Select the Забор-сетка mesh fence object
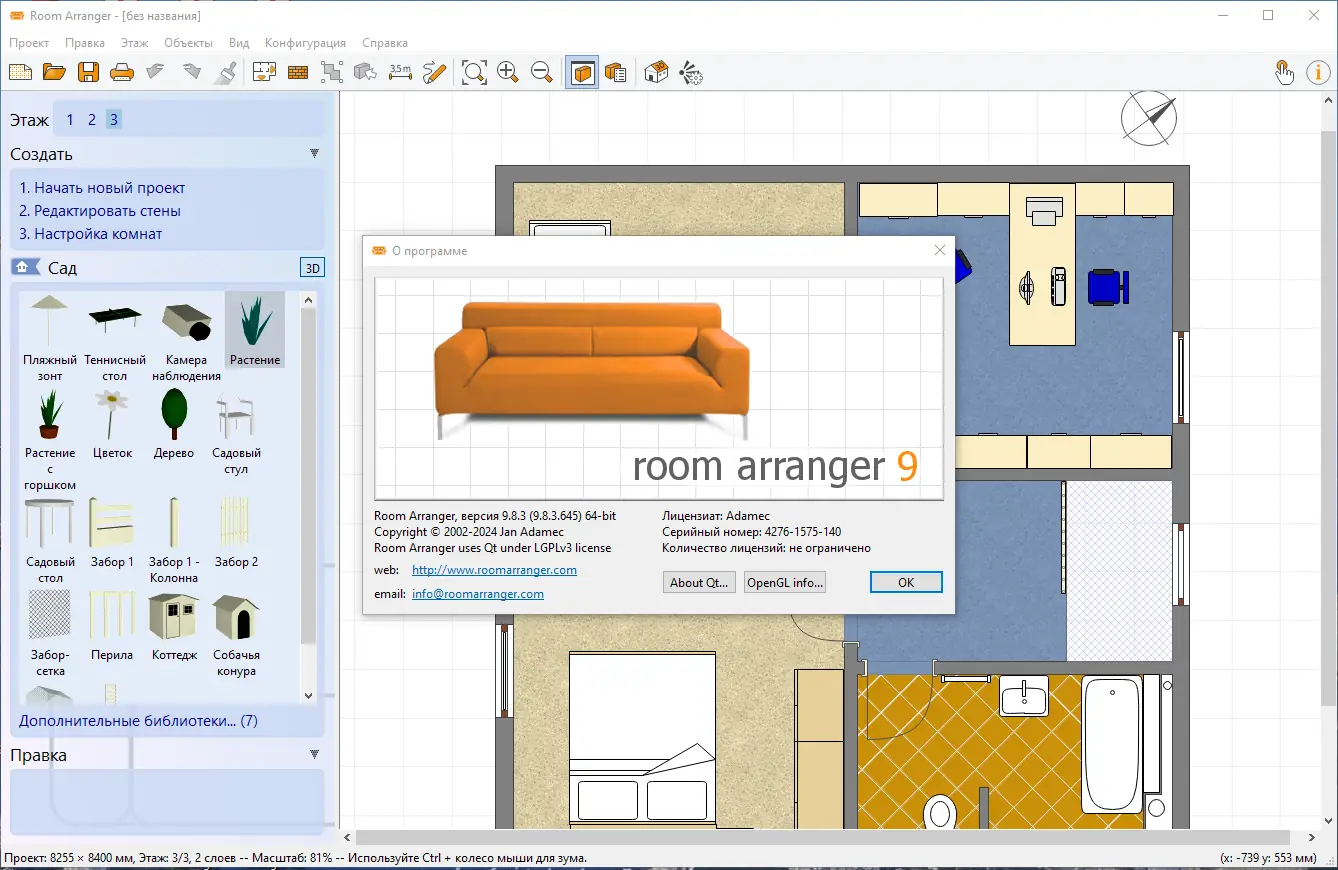This screenshot has height=870, width=1338. coord(50,634)
